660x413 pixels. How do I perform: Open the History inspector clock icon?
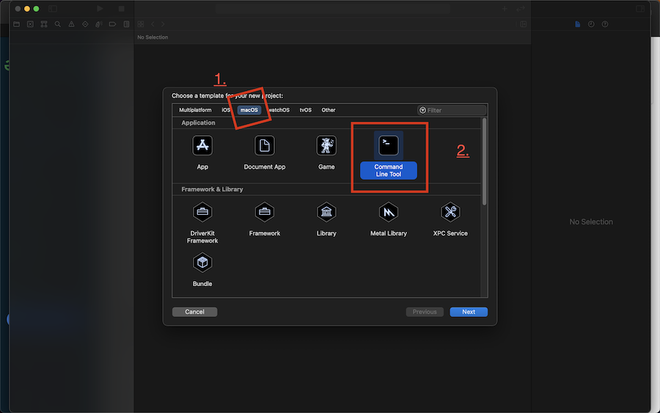click(x=591, y=24)
